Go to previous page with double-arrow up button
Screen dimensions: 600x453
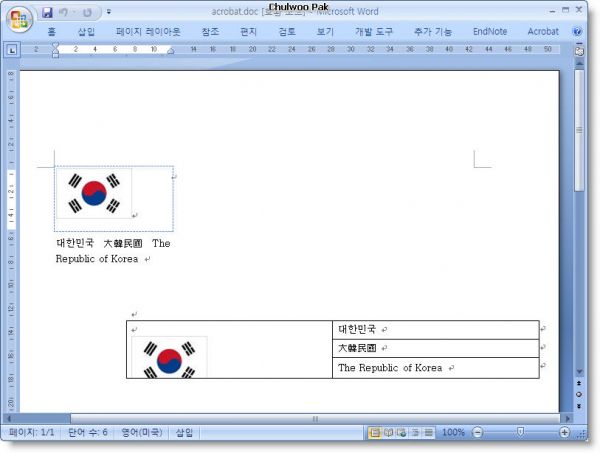pyautogui.click(x=579, y=383)
